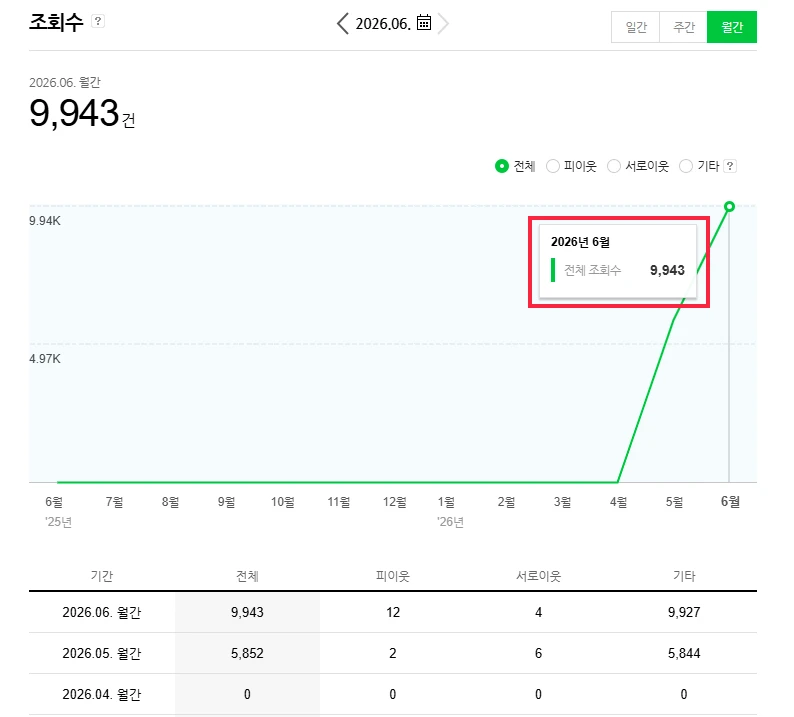Click the 8월 axis label

170,502
